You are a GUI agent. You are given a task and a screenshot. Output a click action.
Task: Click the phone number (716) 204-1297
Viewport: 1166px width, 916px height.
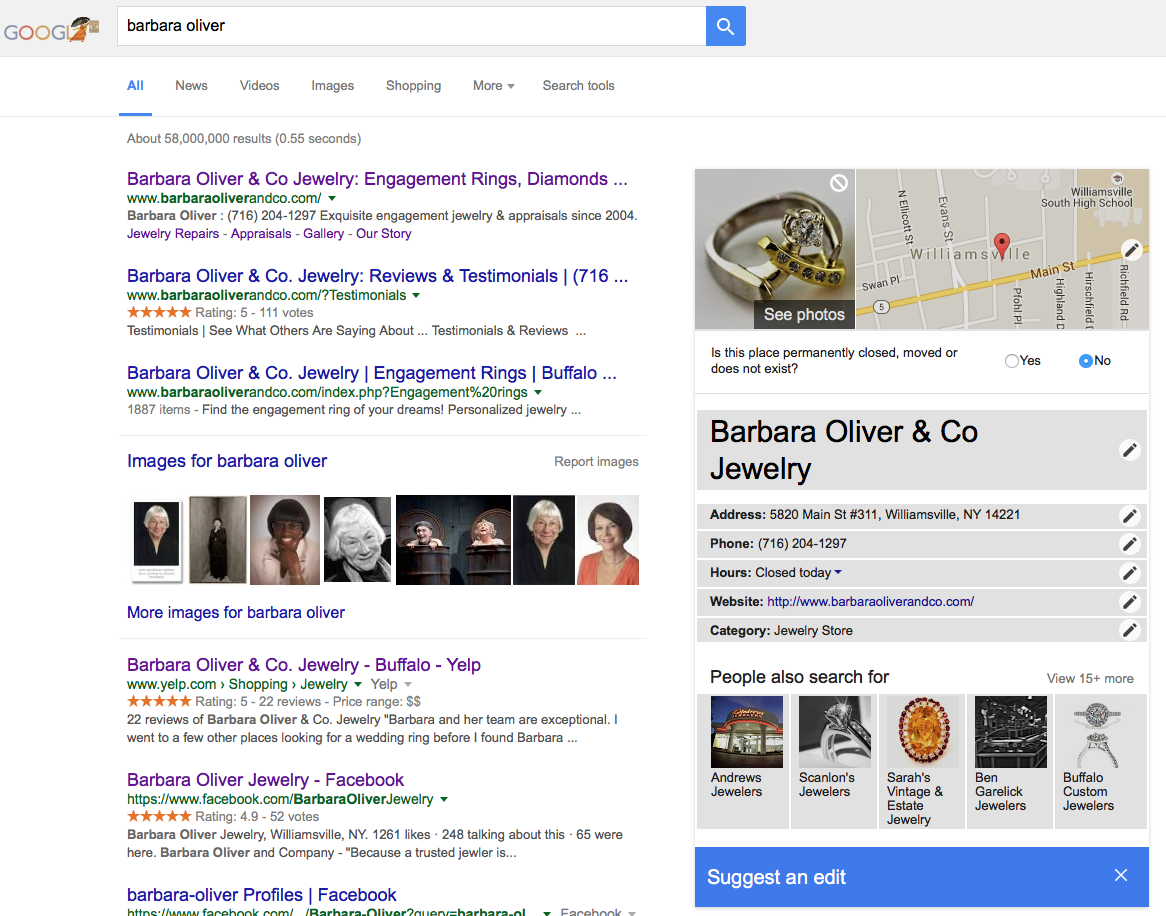(802, 544)
